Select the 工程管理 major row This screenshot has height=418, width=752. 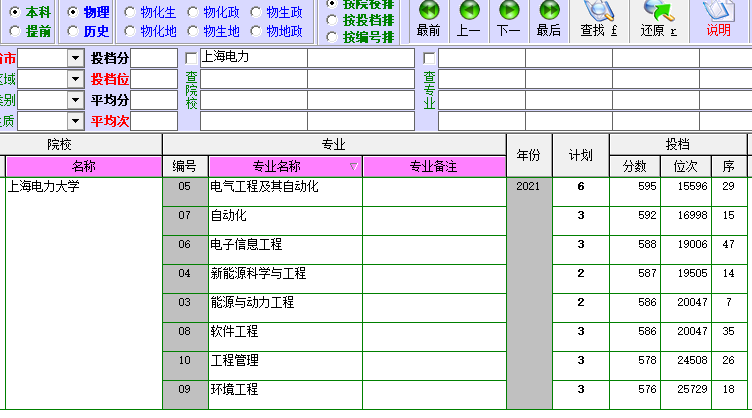pos(285,366)
